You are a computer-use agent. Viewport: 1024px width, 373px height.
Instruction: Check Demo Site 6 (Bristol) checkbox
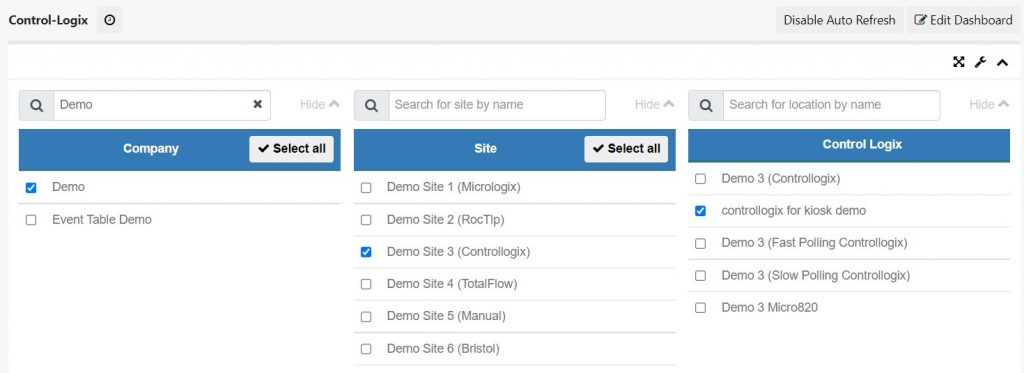[366, 349]
